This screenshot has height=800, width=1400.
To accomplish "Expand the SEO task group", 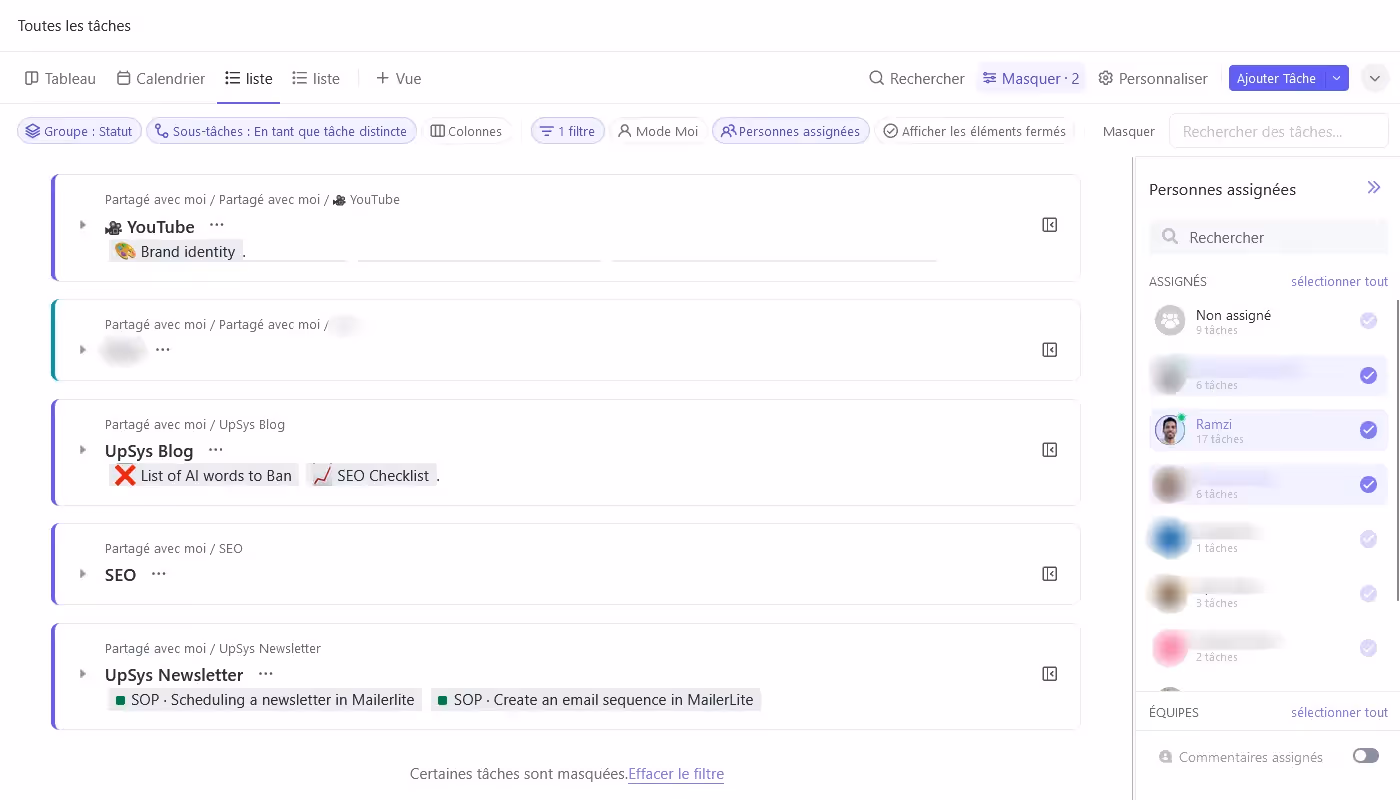I will tap(83, 573).
